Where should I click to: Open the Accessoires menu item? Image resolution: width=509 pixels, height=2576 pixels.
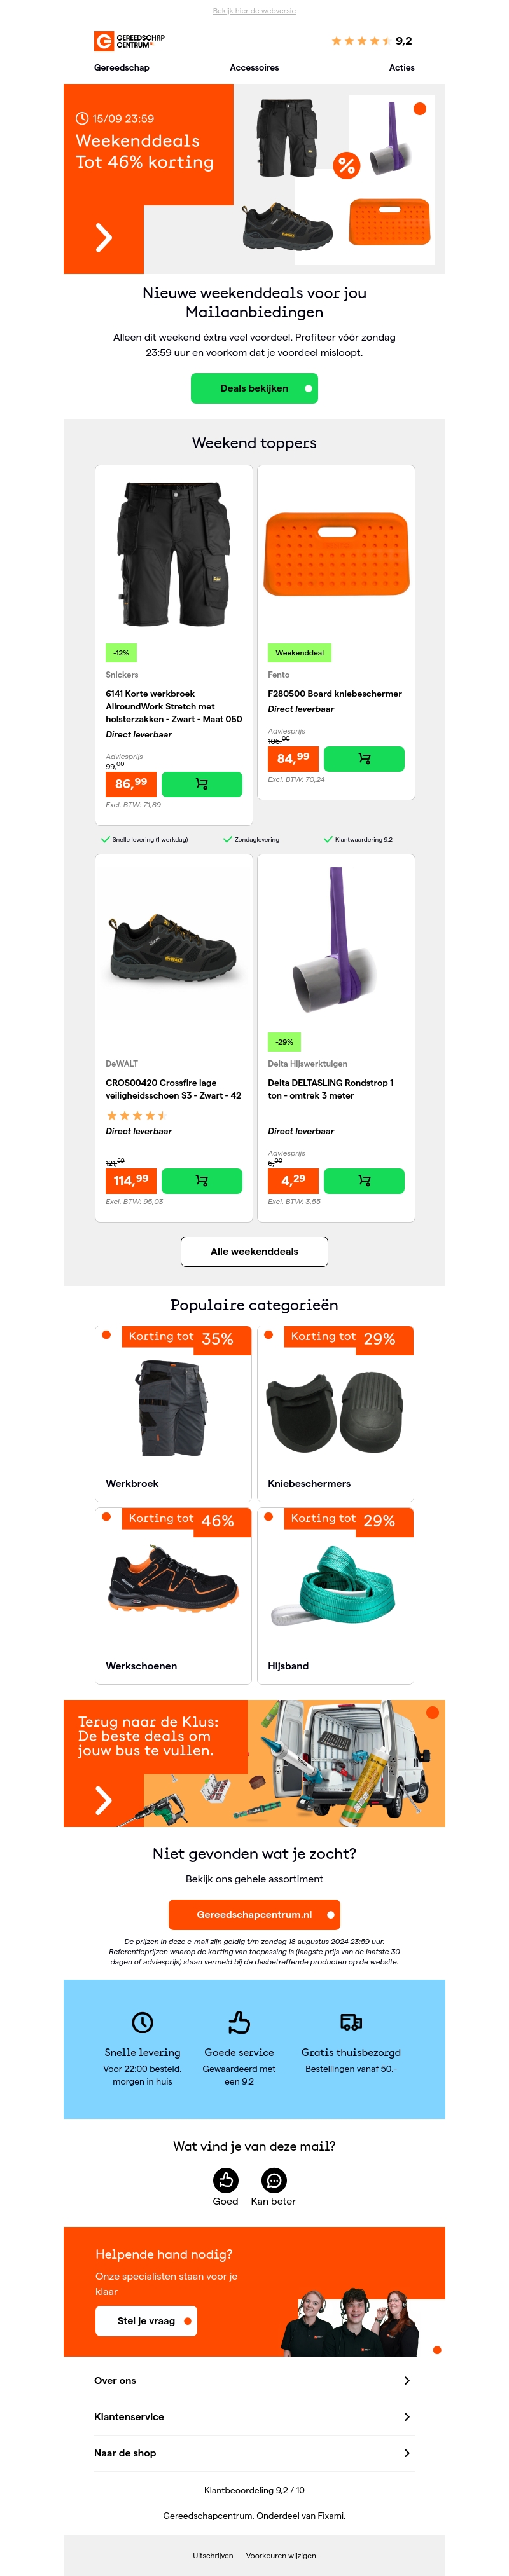click(x=254, y=68)
